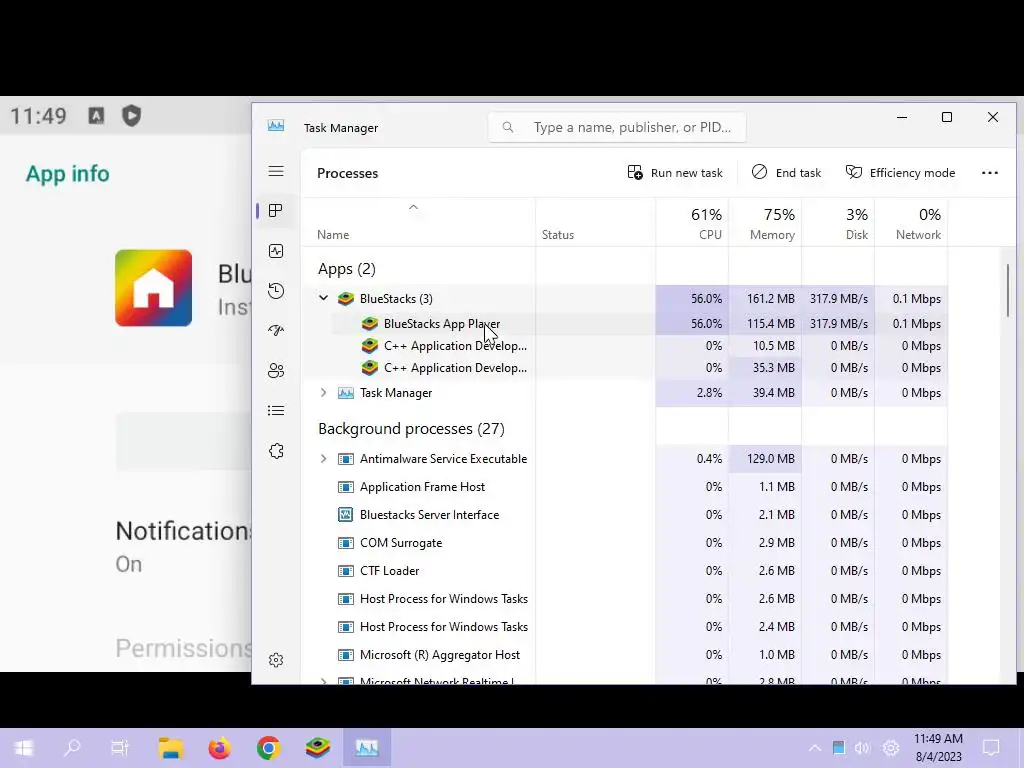The height and width of the screenshot is (768, 1024).
Task: Click the home app icon in App info
Action: (x=153, y=288)
